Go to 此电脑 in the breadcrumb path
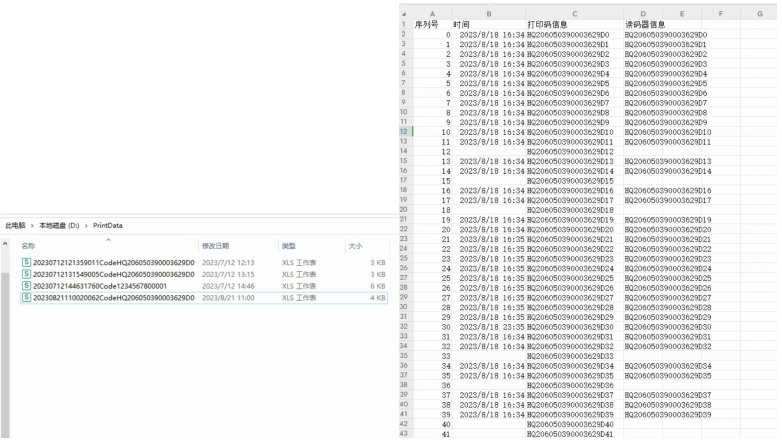This screenshot has width=782, height=440. coord(16,226)
